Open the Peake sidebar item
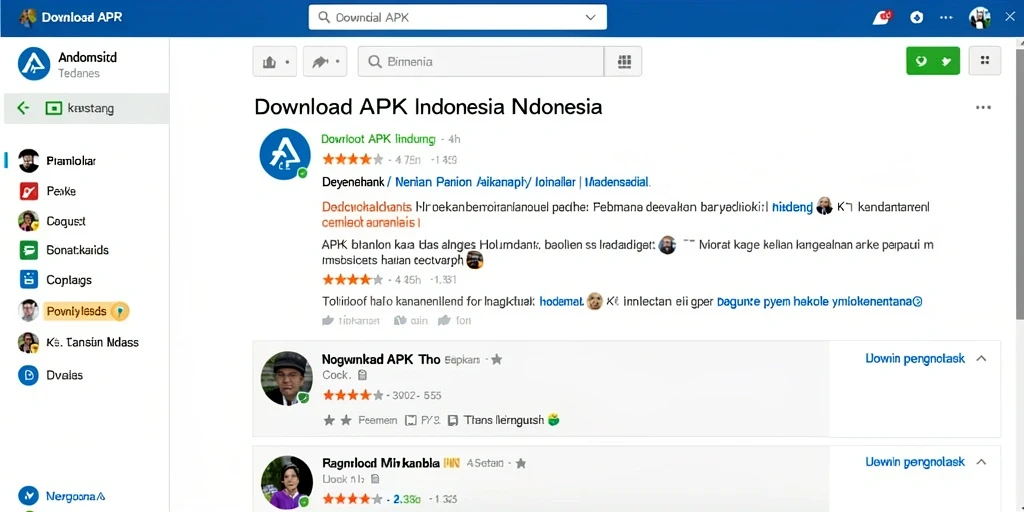 [61, 191]
